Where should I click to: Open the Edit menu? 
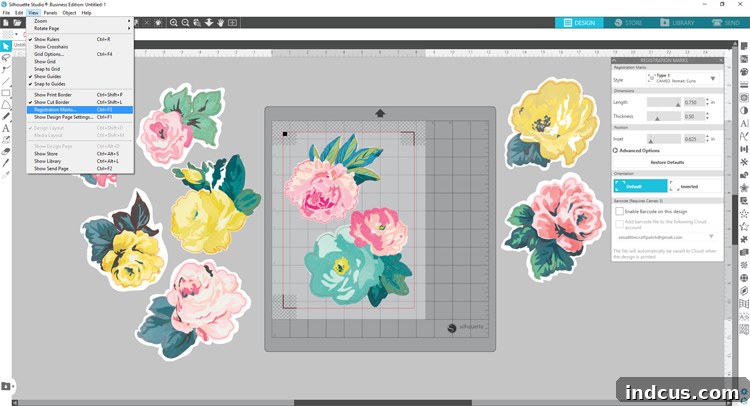19,13
